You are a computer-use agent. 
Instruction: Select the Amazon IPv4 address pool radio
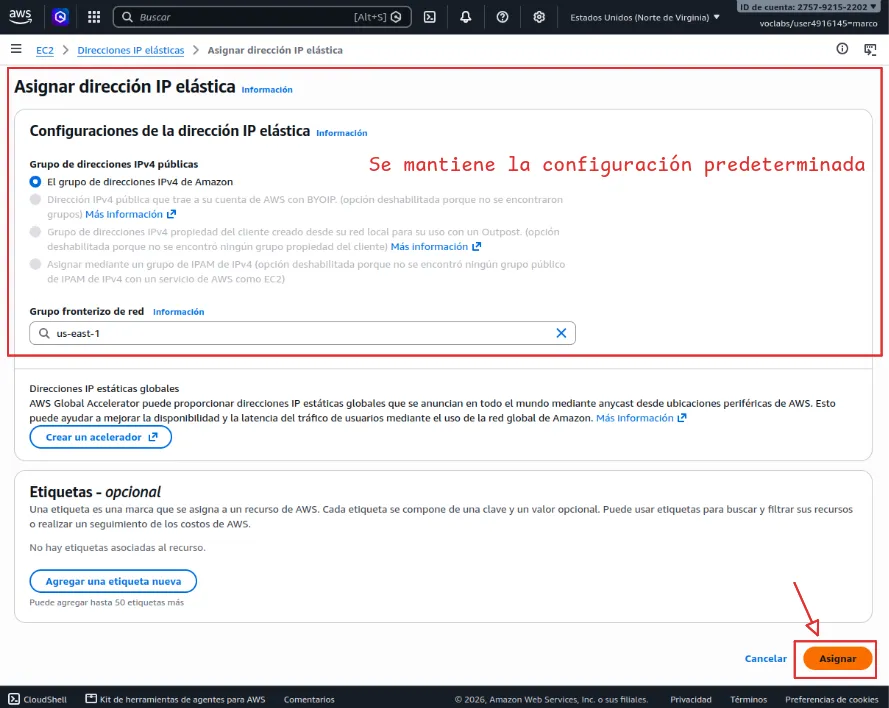tap(35, 182)
